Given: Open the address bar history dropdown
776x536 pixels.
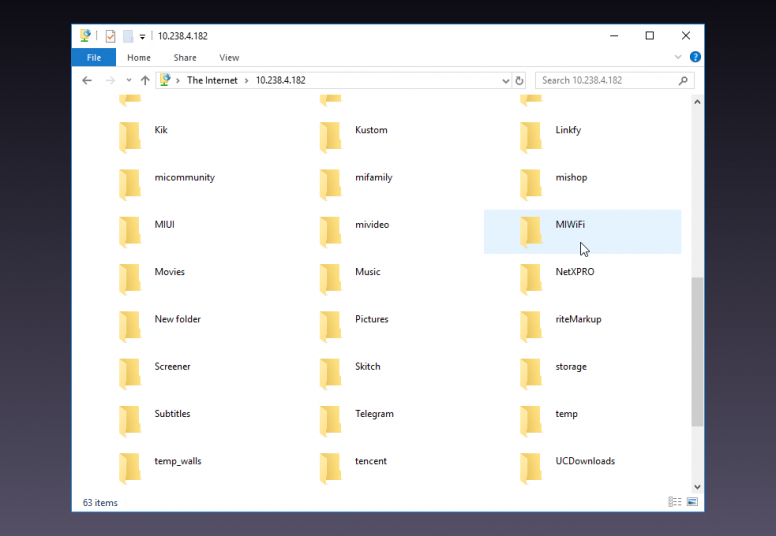Looking at the screenshot, I should click(x=503, y=80).
